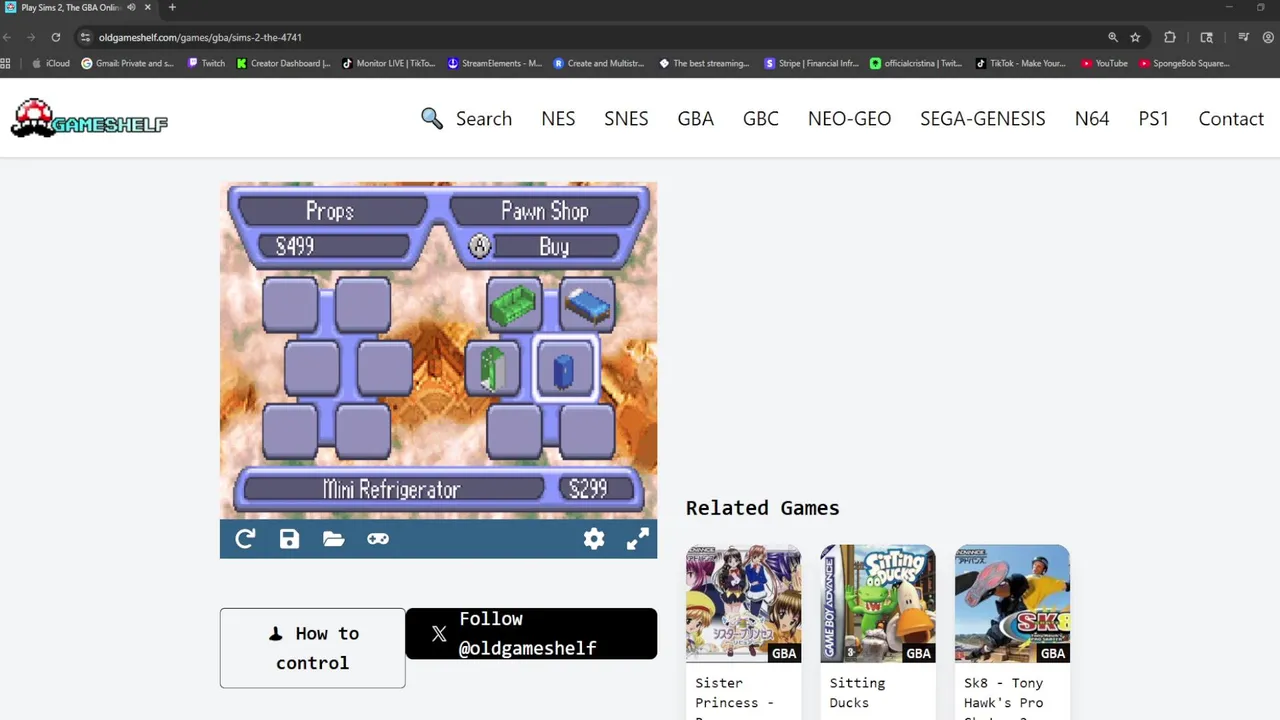Open Sitting Ducks game thumbnail

pos(878,603)
